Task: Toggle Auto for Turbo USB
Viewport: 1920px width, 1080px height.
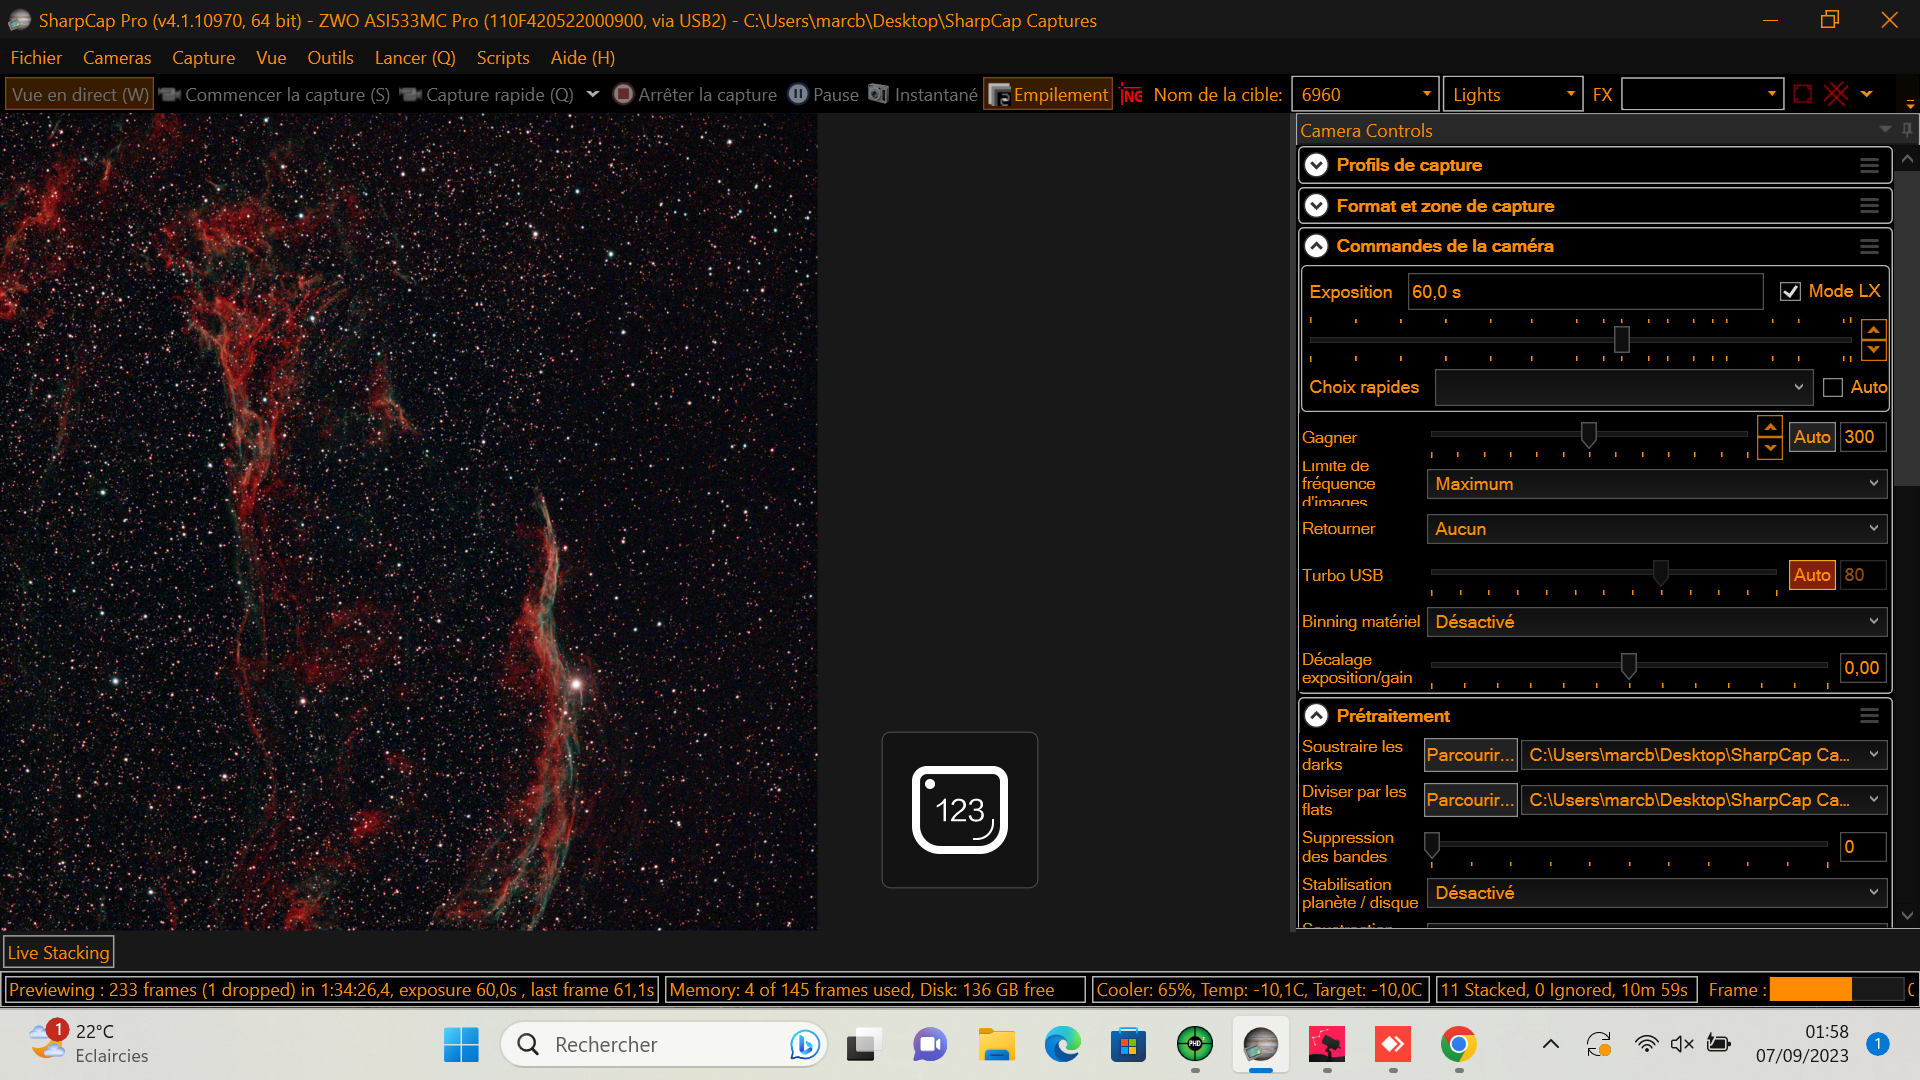Action: click(x=1811, y=575)
